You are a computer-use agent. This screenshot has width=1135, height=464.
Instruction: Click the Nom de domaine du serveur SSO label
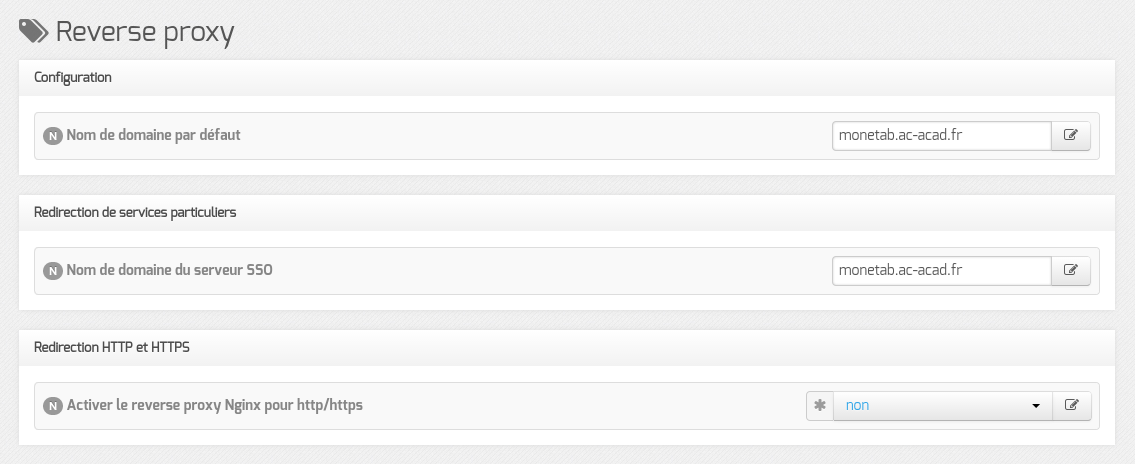[169, 270]
